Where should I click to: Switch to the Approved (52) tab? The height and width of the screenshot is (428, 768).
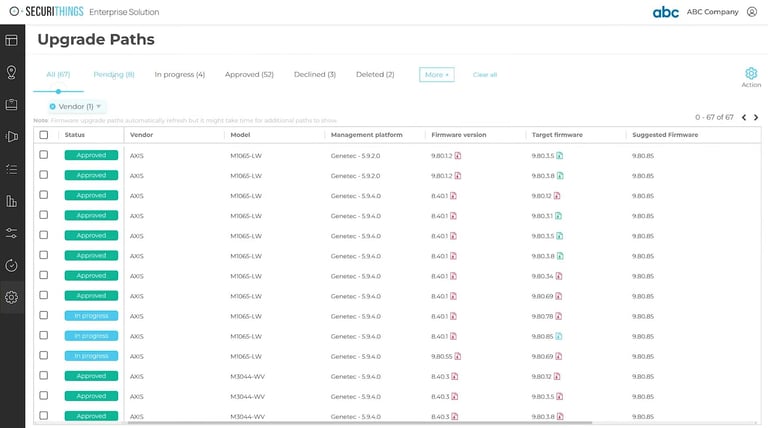click(x=249, y=74)
